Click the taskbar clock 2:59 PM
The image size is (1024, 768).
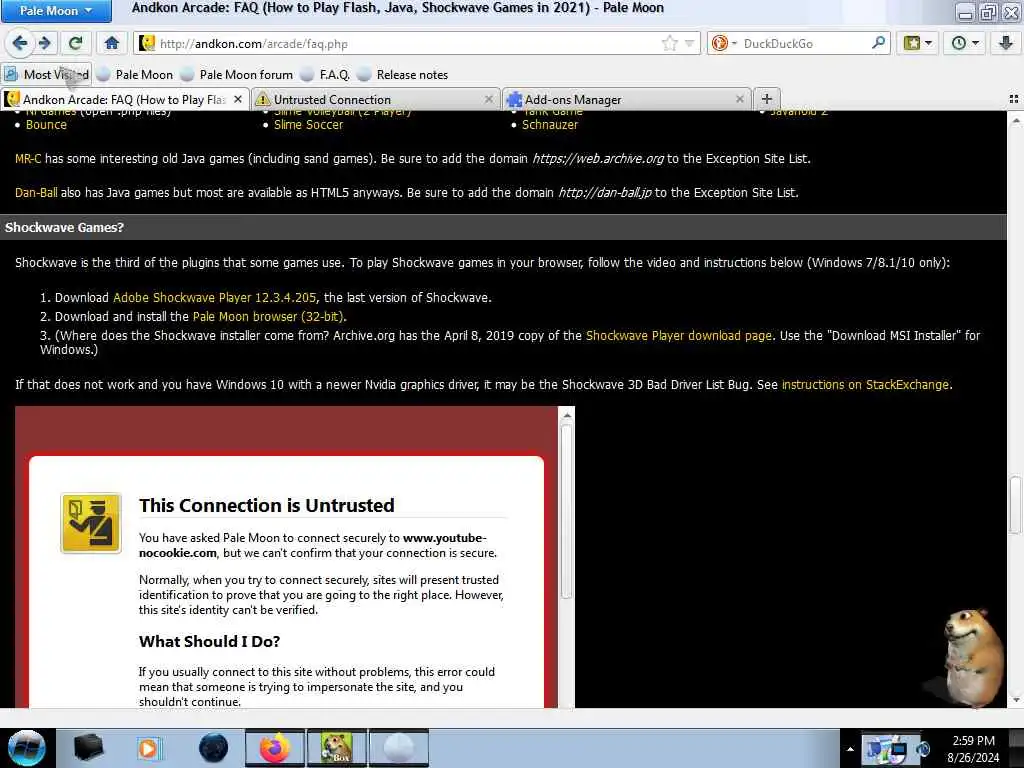[973, 749]
